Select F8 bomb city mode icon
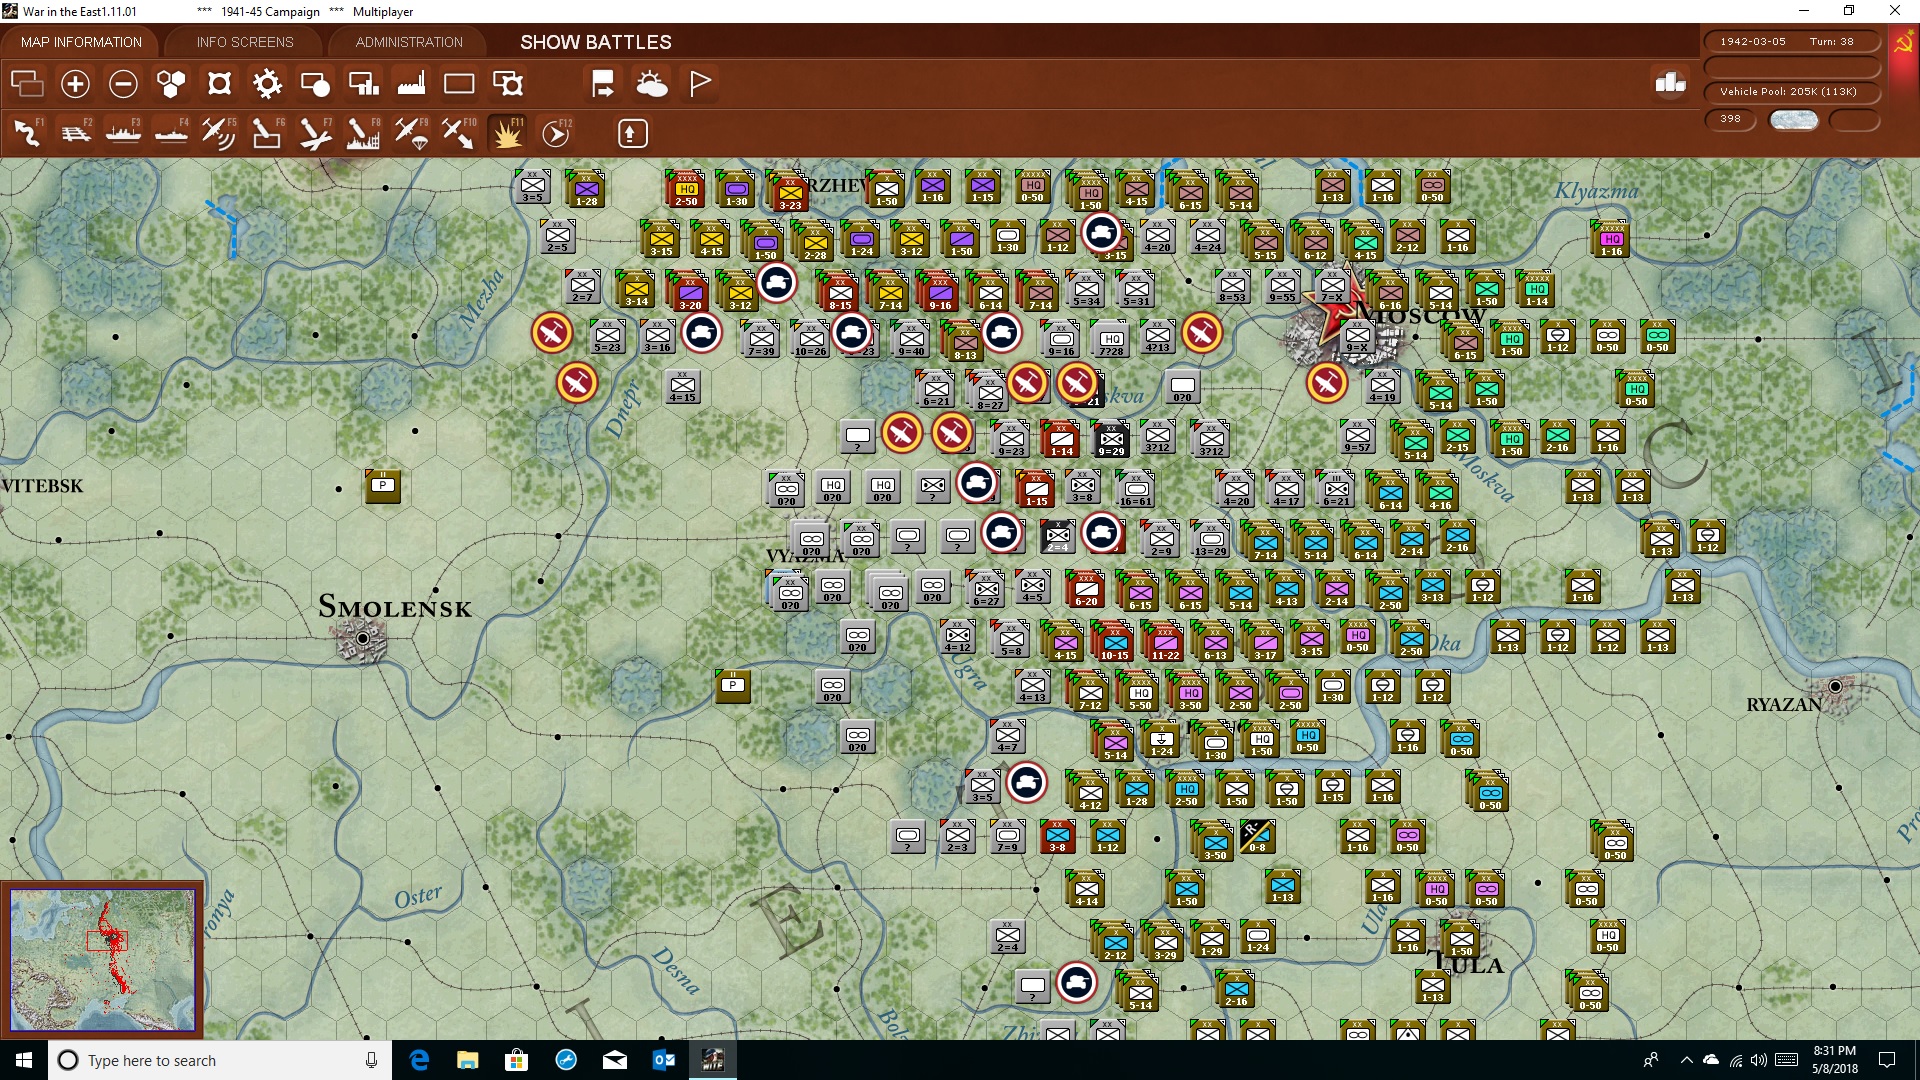This screenshot has width=1920, height=1080. 363,133
